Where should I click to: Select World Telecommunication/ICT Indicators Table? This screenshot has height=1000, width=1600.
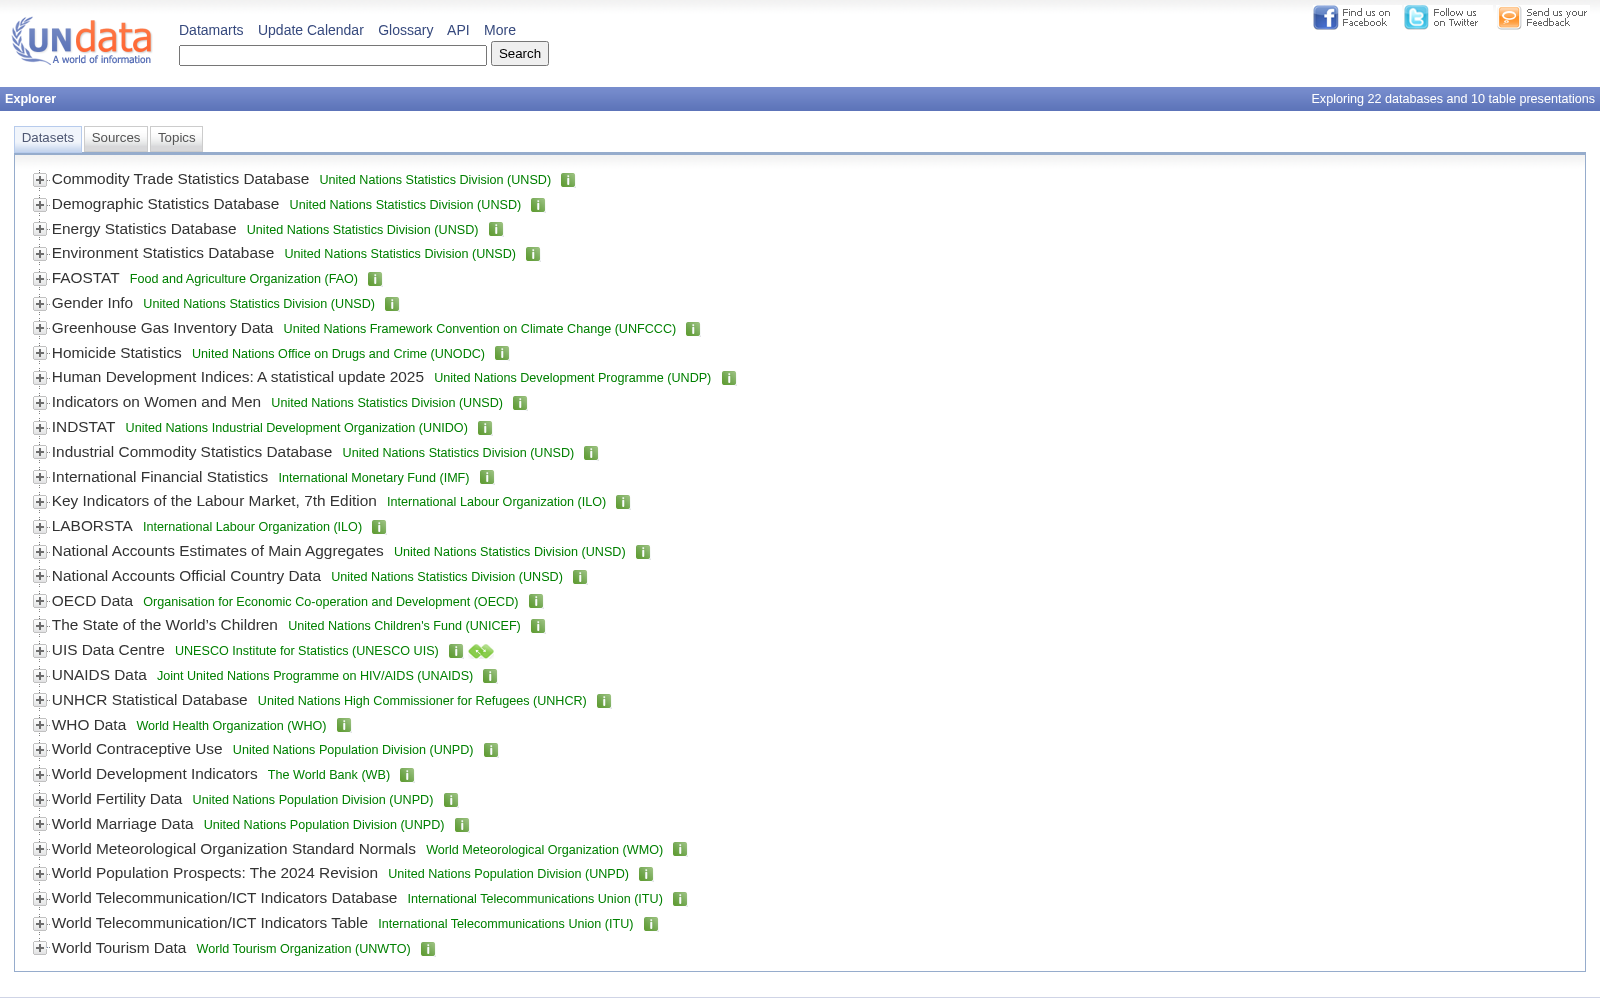(x=210, y=923)
